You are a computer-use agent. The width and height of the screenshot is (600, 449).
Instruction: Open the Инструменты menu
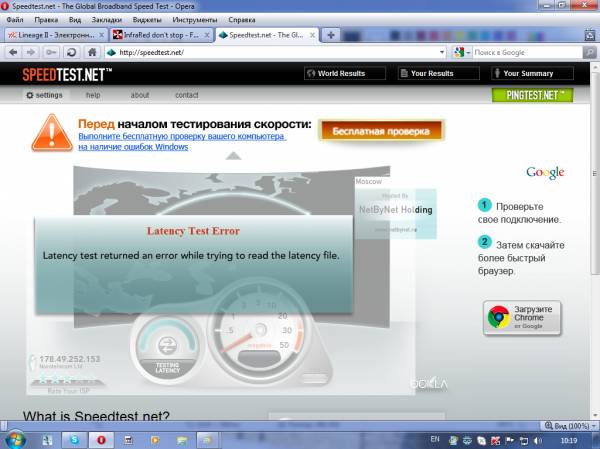coord(195,20)
